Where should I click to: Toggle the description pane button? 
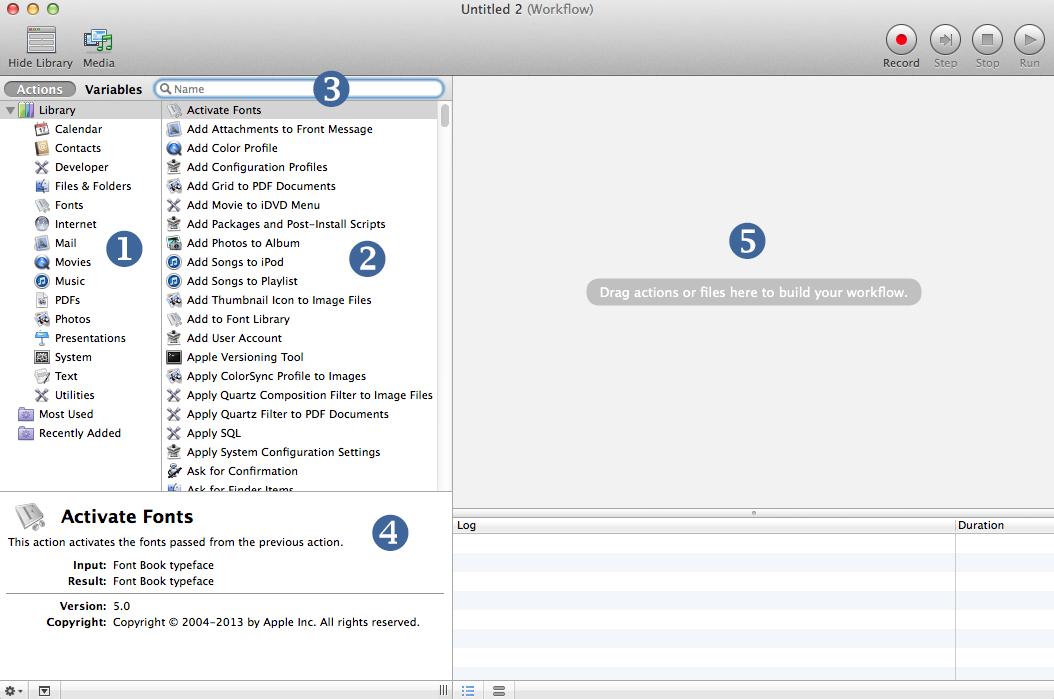coord(44,690)
